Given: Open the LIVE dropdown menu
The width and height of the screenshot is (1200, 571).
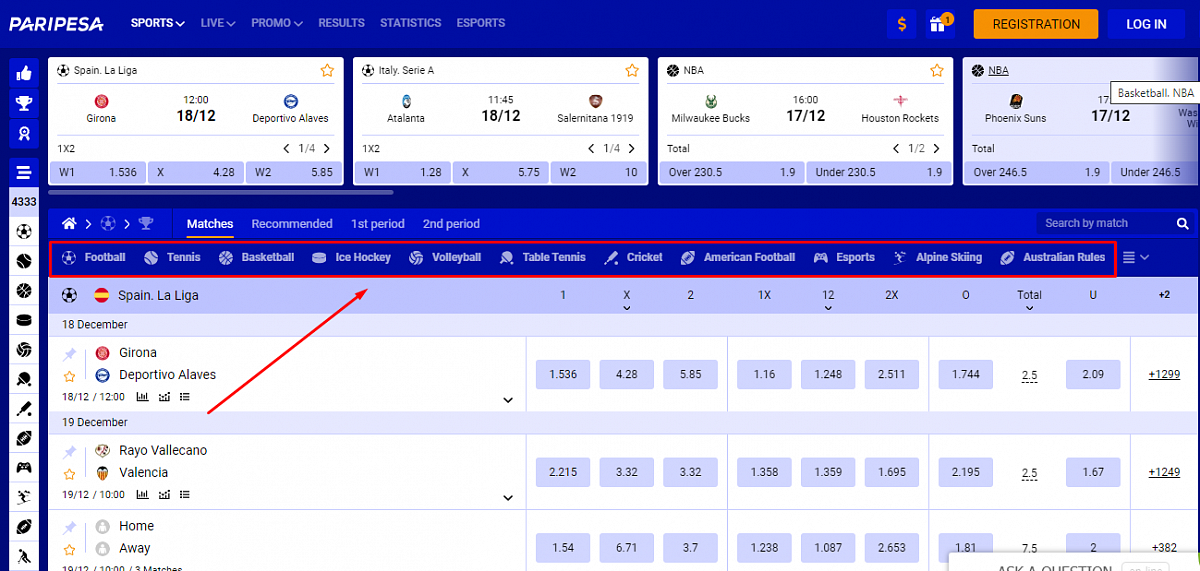Looking at the screenshot, I should (x=218, y=23).
